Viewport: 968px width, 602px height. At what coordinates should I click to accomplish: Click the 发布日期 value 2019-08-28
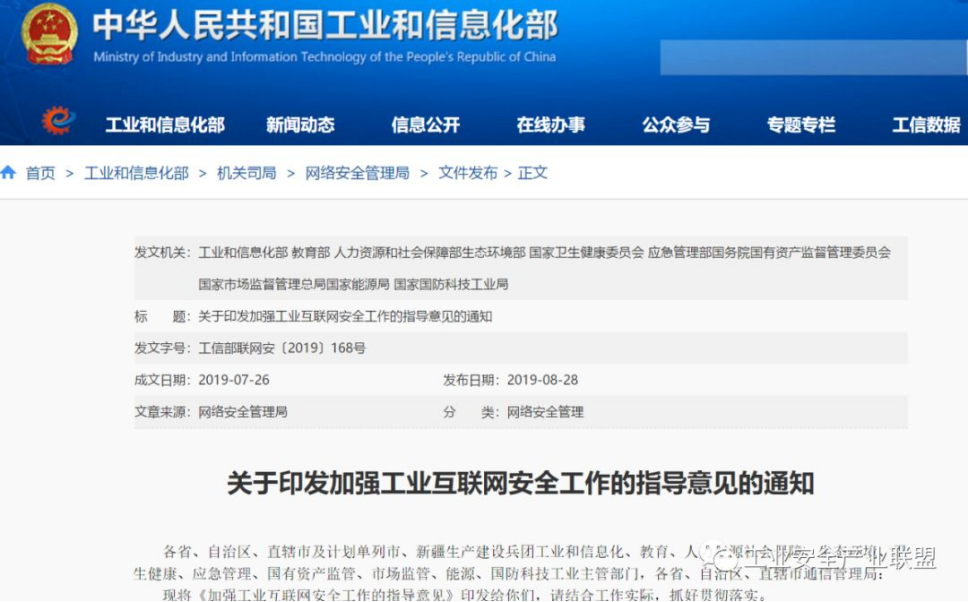(x=542, y=380)
